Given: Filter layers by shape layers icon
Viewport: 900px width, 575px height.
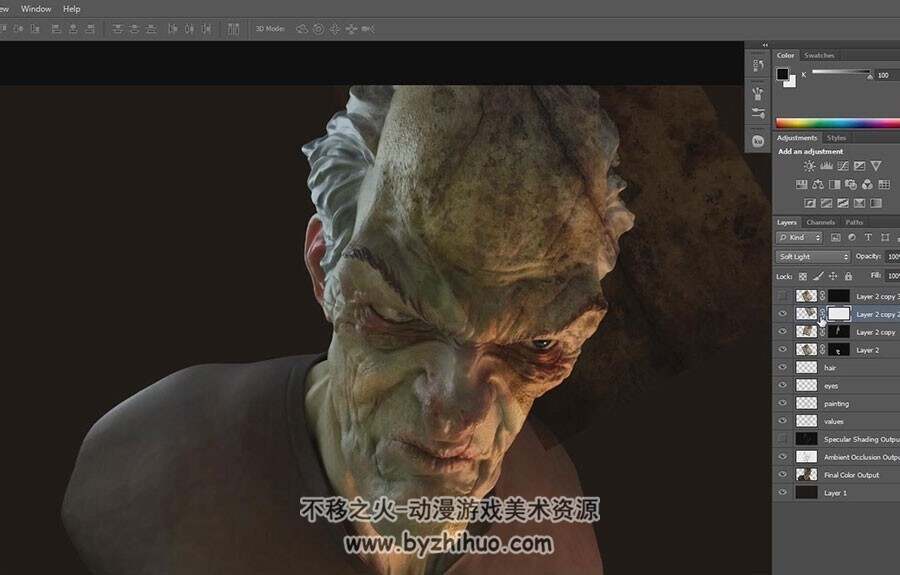Looking at the screenshot, I should 885,238.
